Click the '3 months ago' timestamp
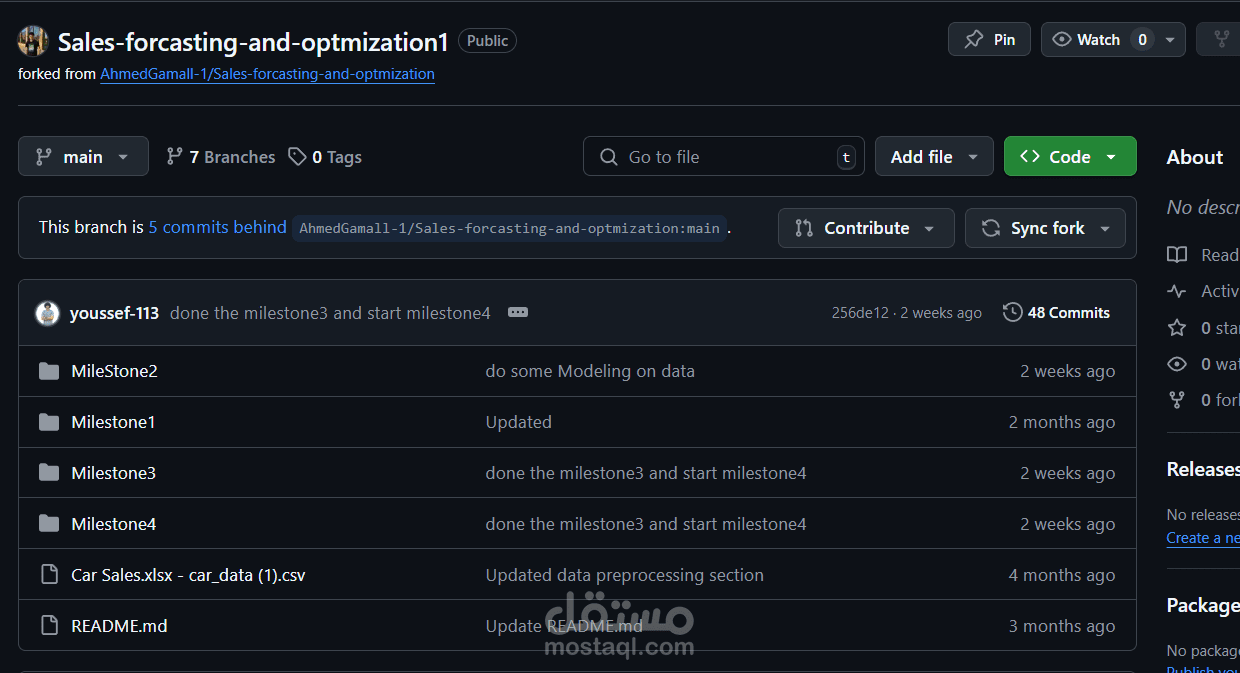Image resolution: width=1240 pixels, height=673 pixels. click(1061, 626)
